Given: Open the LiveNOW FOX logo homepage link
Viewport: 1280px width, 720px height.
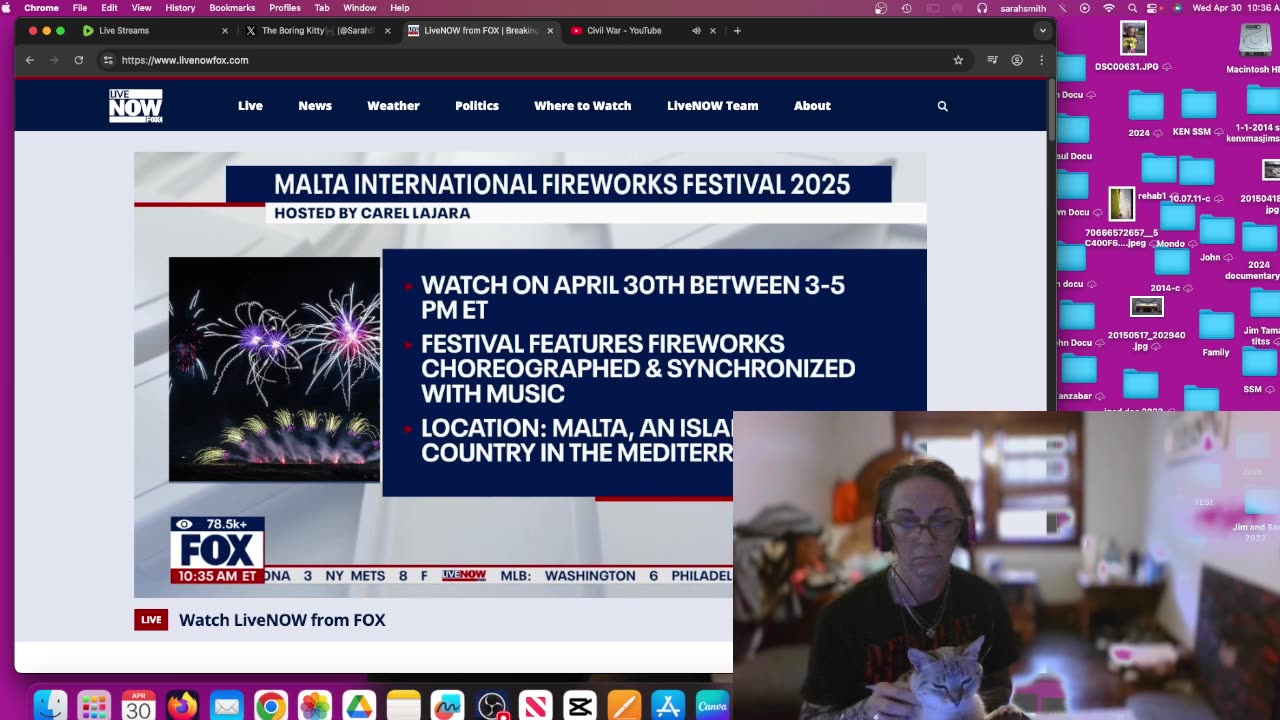Looking at the screenshot, I should (136, 105).
